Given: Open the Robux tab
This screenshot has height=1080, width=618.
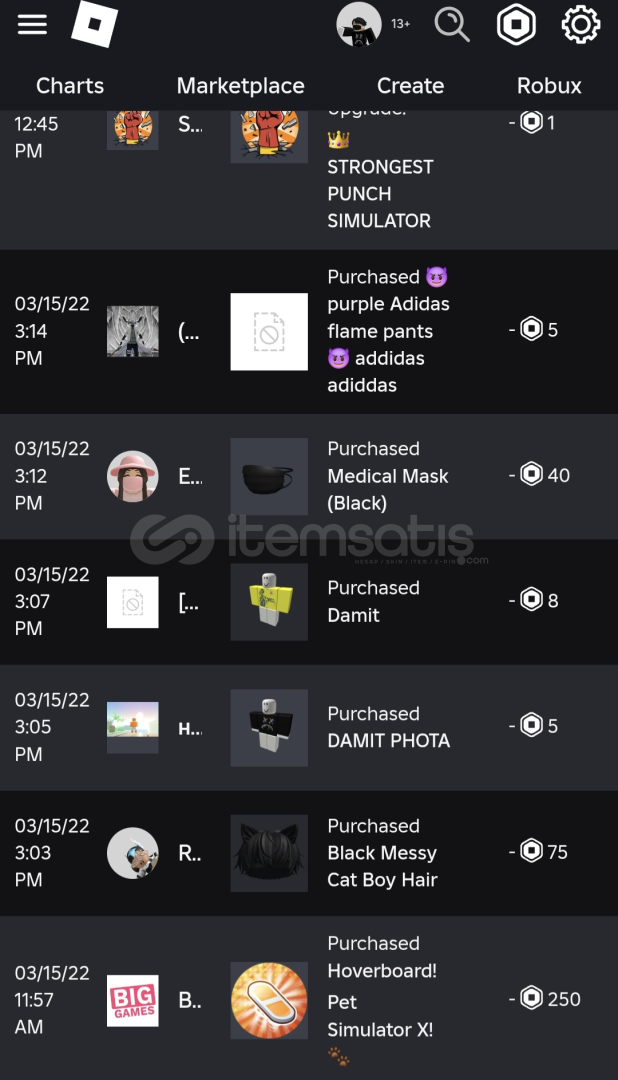Looking at the screenshot, I should coord(549,86).
